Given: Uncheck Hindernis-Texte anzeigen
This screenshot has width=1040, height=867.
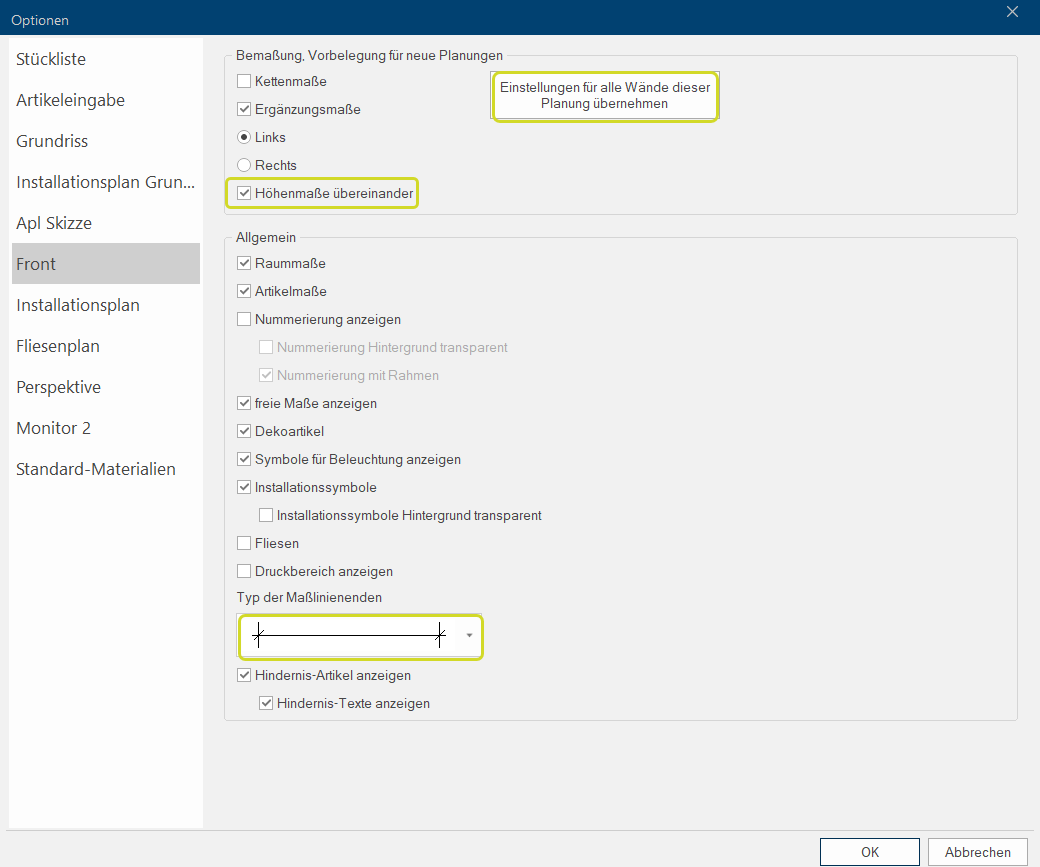Looking at the screenshot, I should (x=266, y=704).
